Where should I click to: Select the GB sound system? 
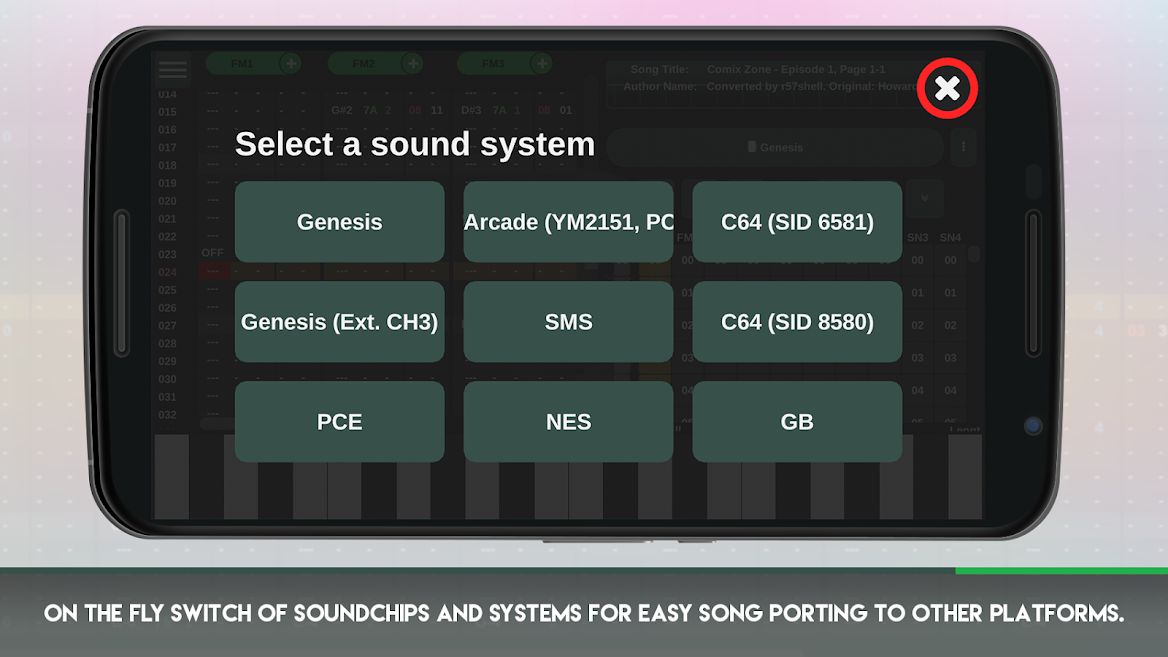click(797, 422)
